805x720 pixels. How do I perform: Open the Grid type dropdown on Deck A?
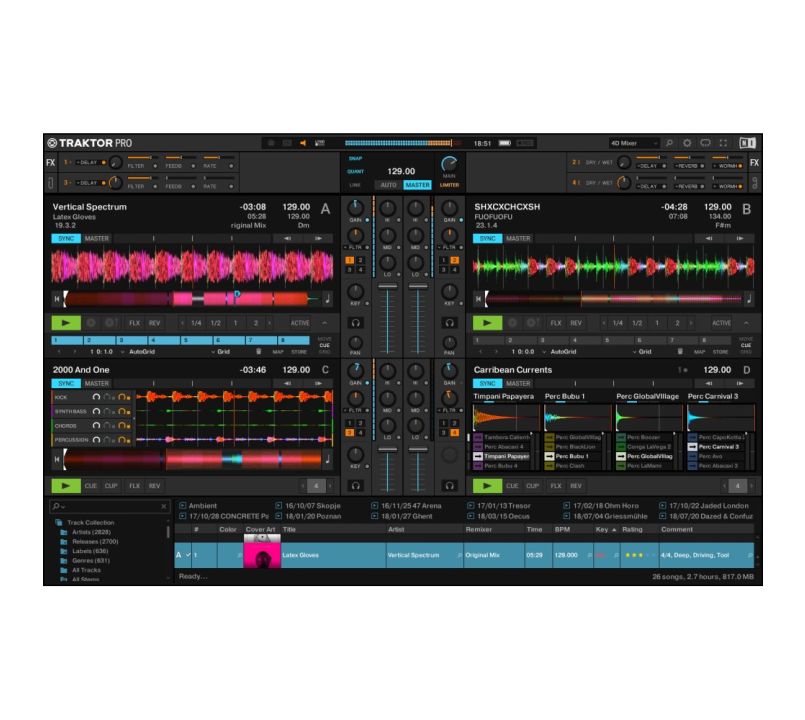point(221,352)
